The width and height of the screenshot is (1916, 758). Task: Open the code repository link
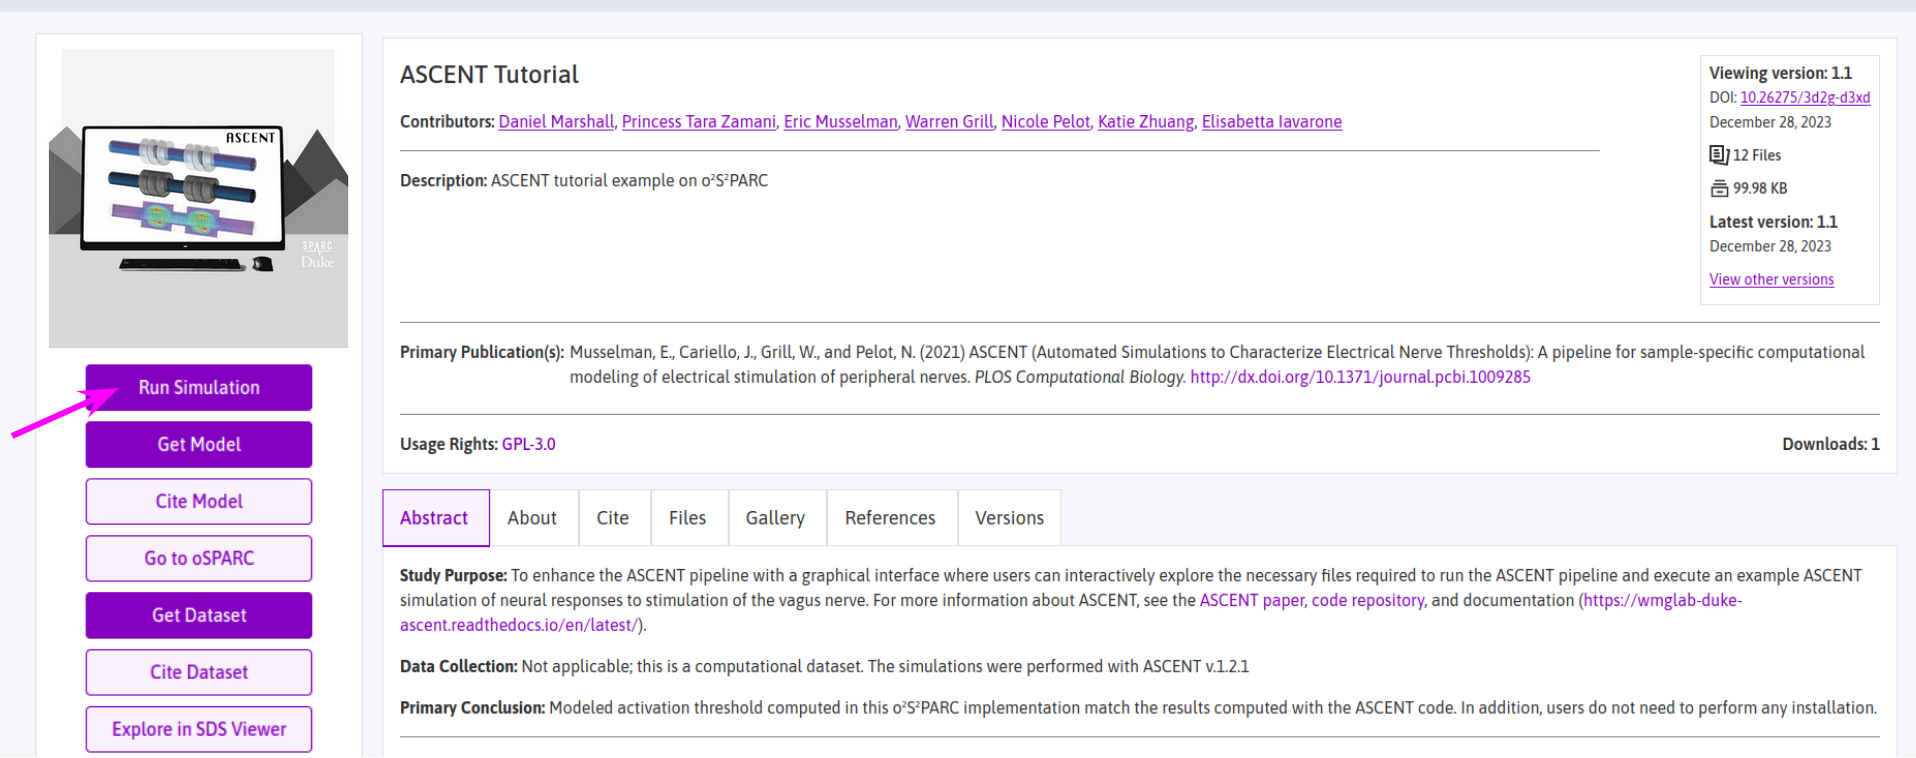[x=1367, y=600]
